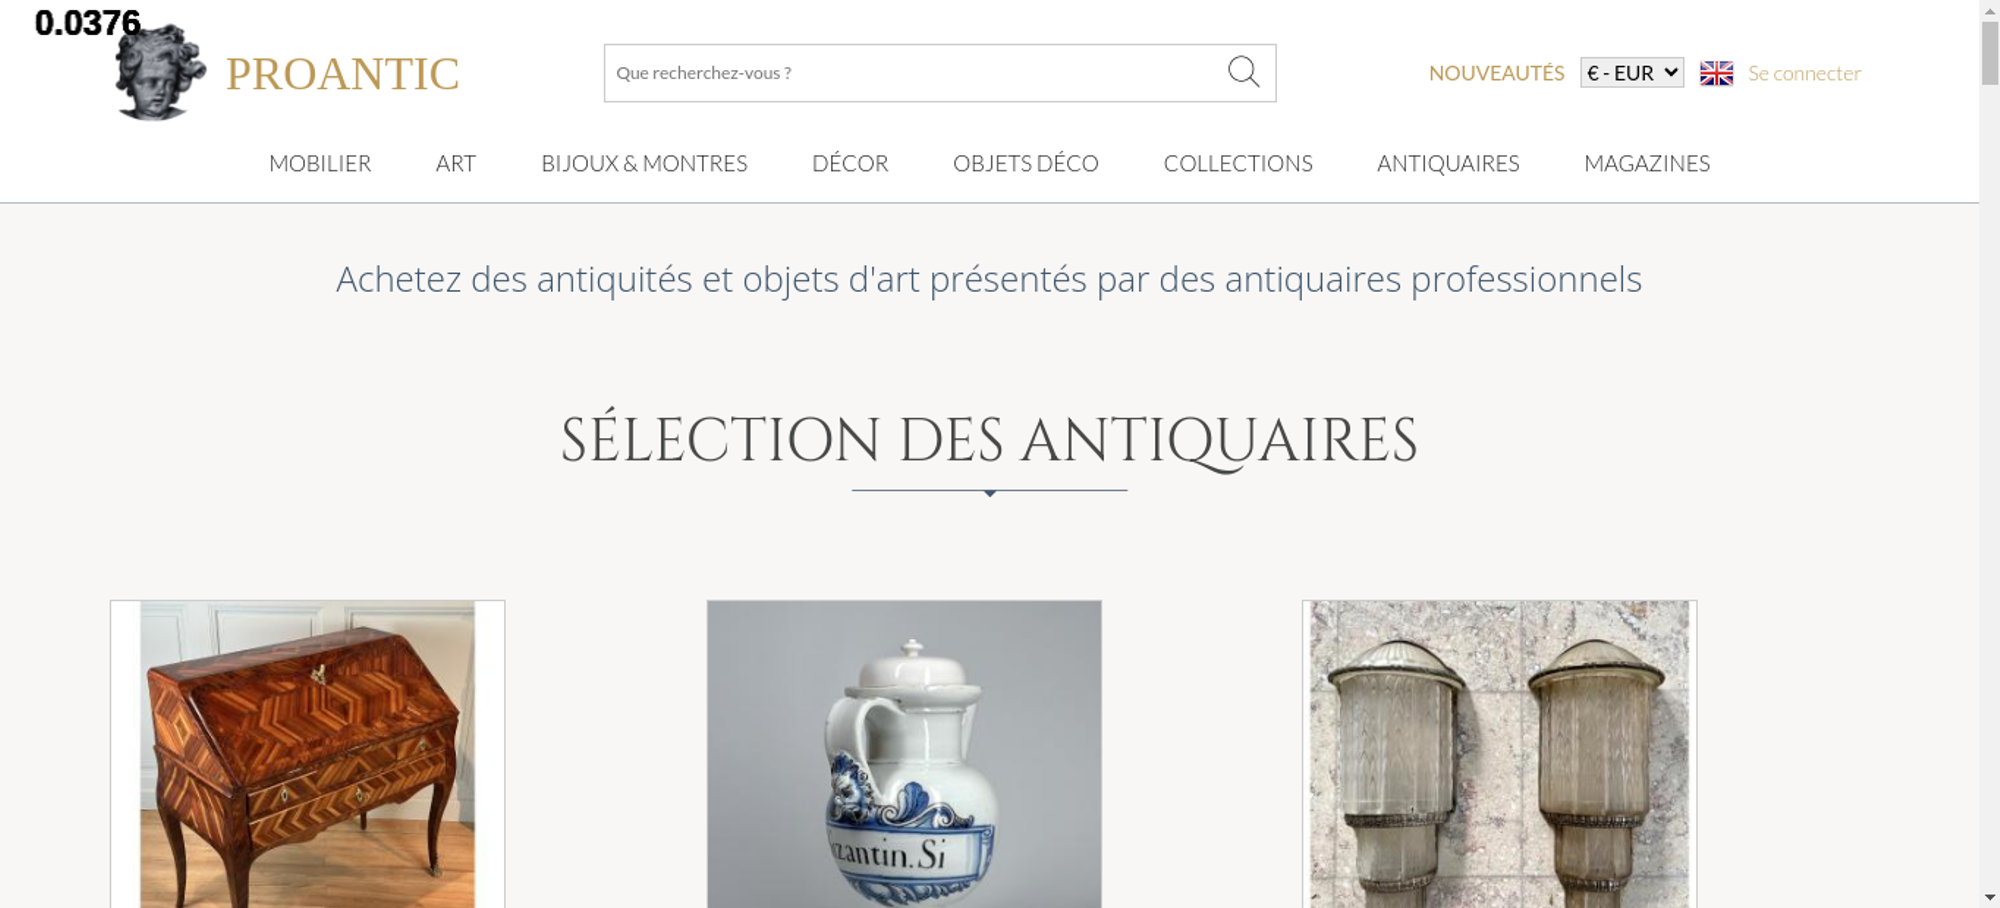The image size is (2000, 908).
Task: Switch language via UK flag icon
Action: click(x=1716, y=73)
